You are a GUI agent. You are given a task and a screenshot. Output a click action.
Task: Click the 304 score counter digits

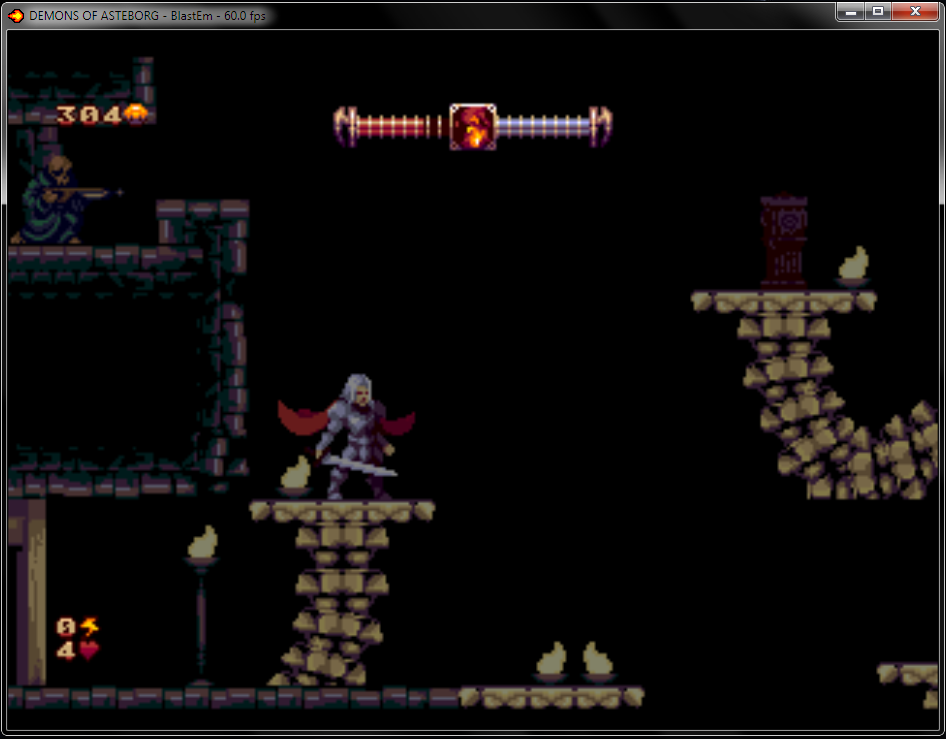coord(88,115)
